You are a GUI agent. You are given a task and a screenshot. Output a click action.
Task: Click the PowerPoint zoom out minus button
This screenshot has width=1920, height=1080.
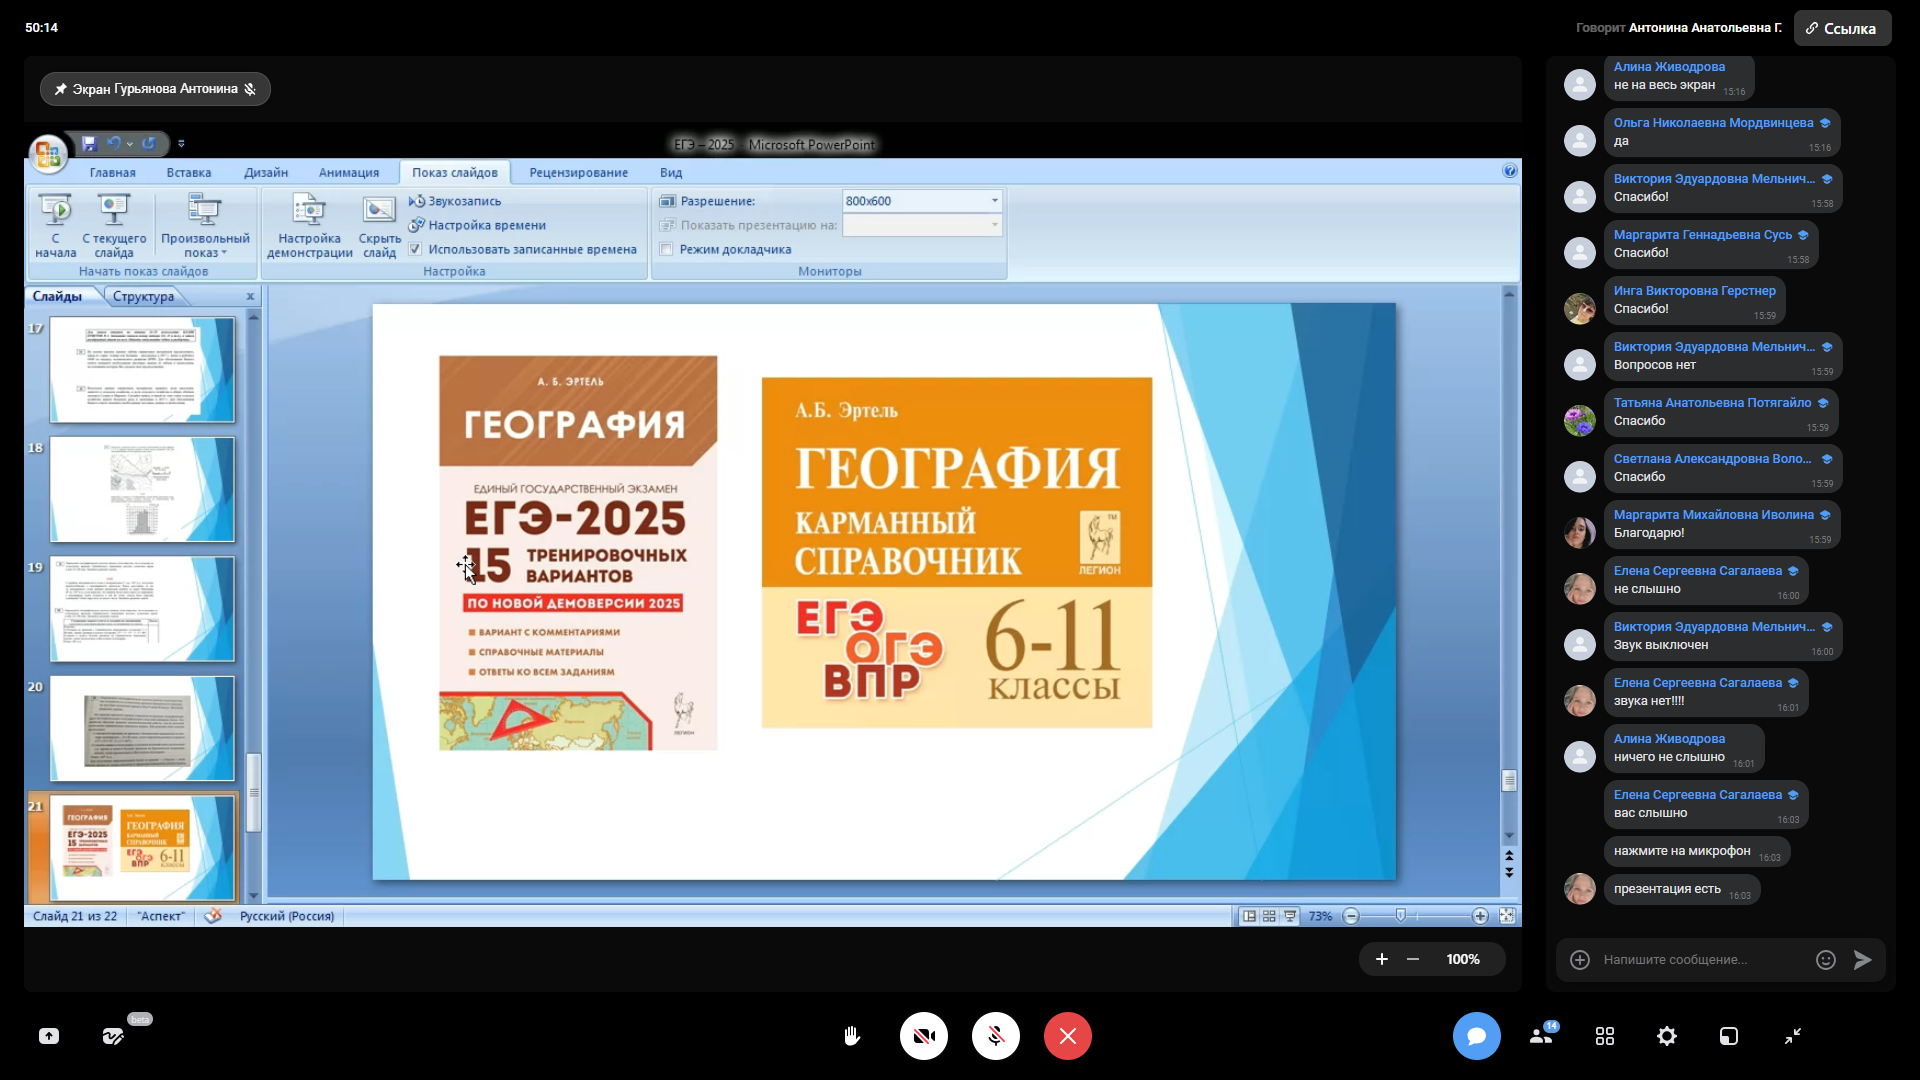point(1351,916)
